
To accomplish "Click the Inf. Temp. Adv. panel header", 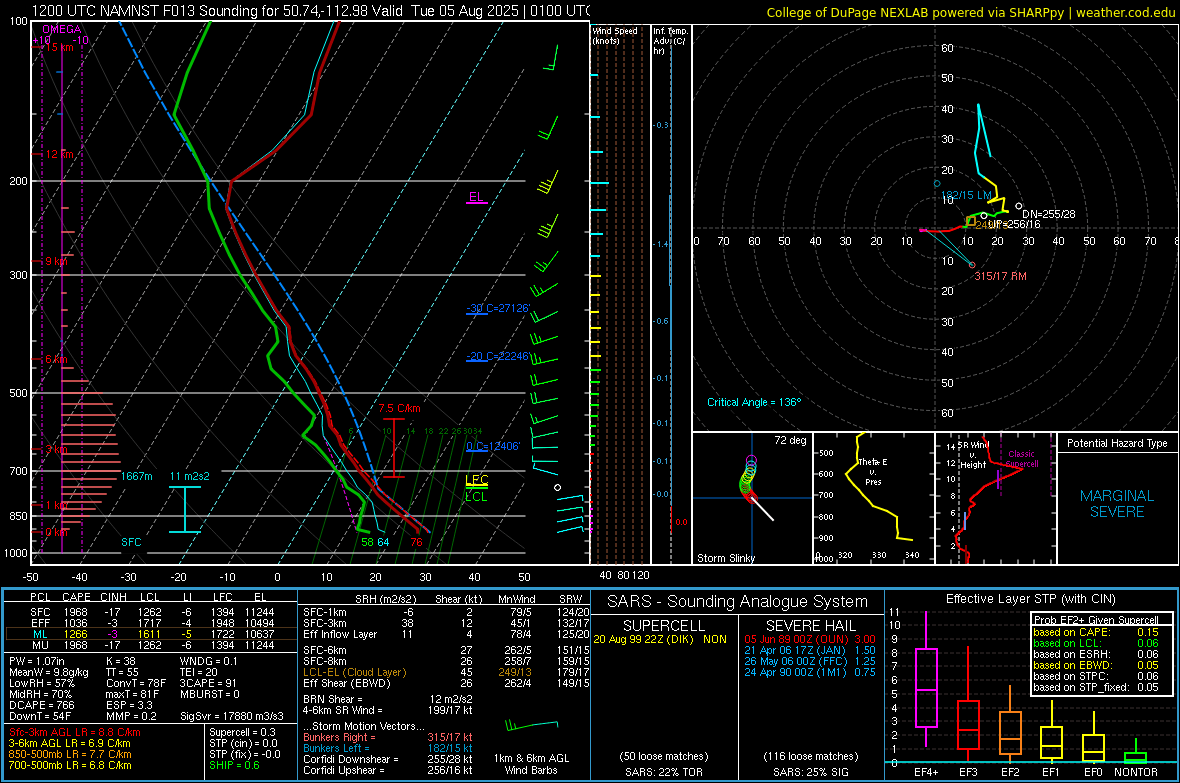I will point(670,41).
